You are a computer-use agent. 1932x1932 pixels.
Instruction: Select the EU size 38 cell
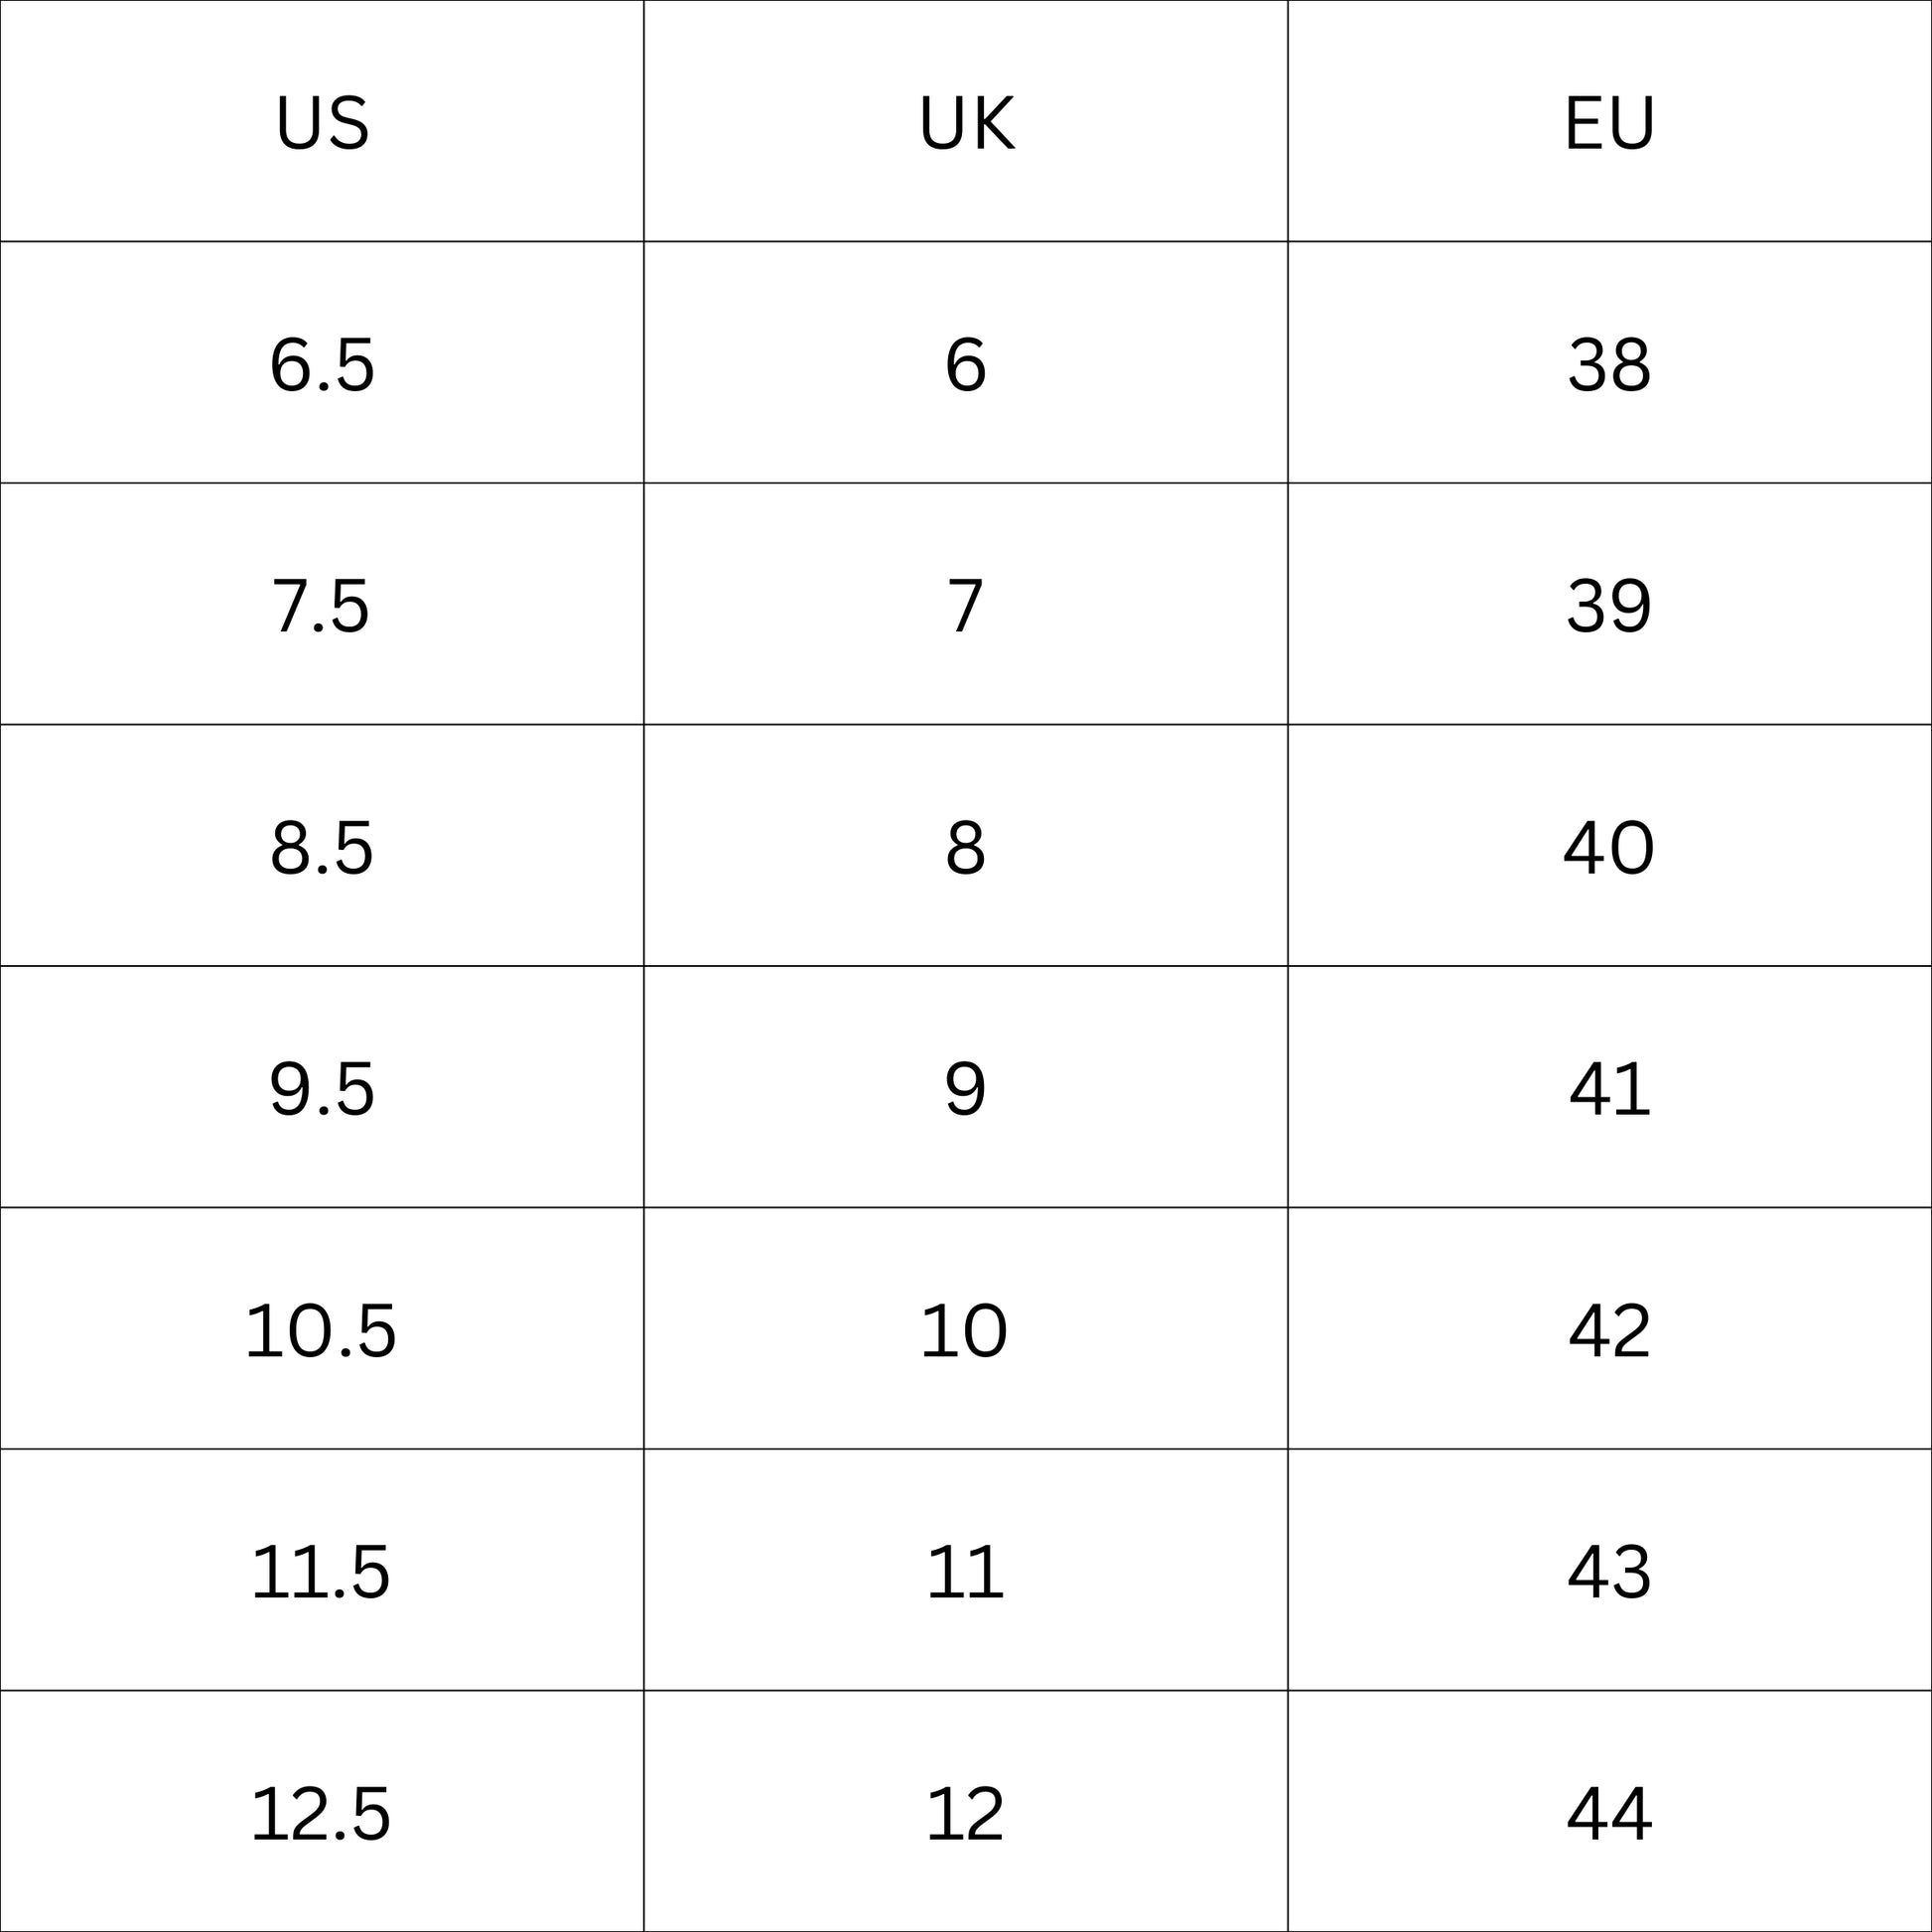coord(1610,364)
